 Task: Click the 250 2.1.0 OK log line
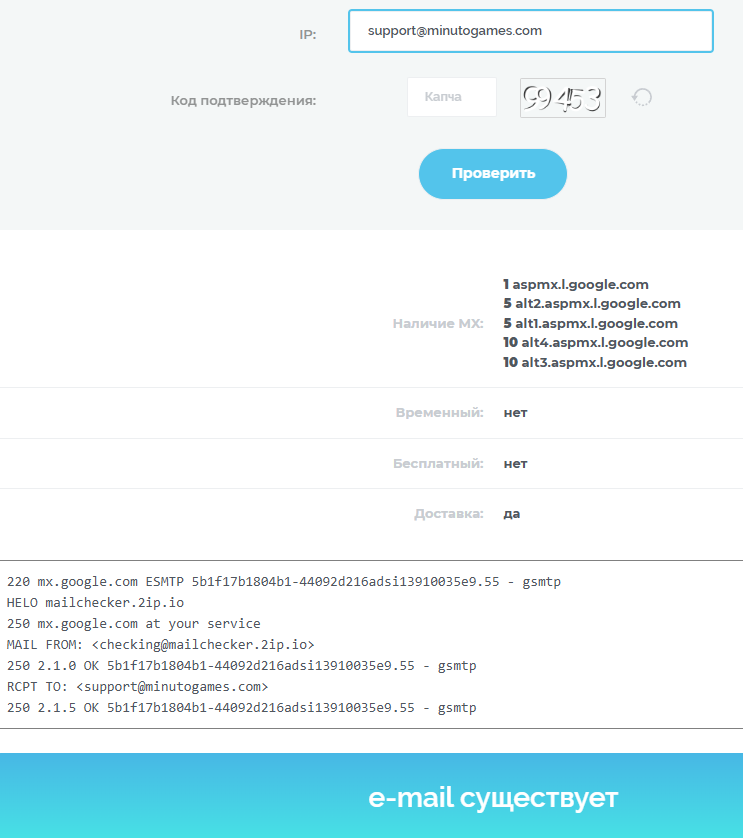(x=241, y=665)
